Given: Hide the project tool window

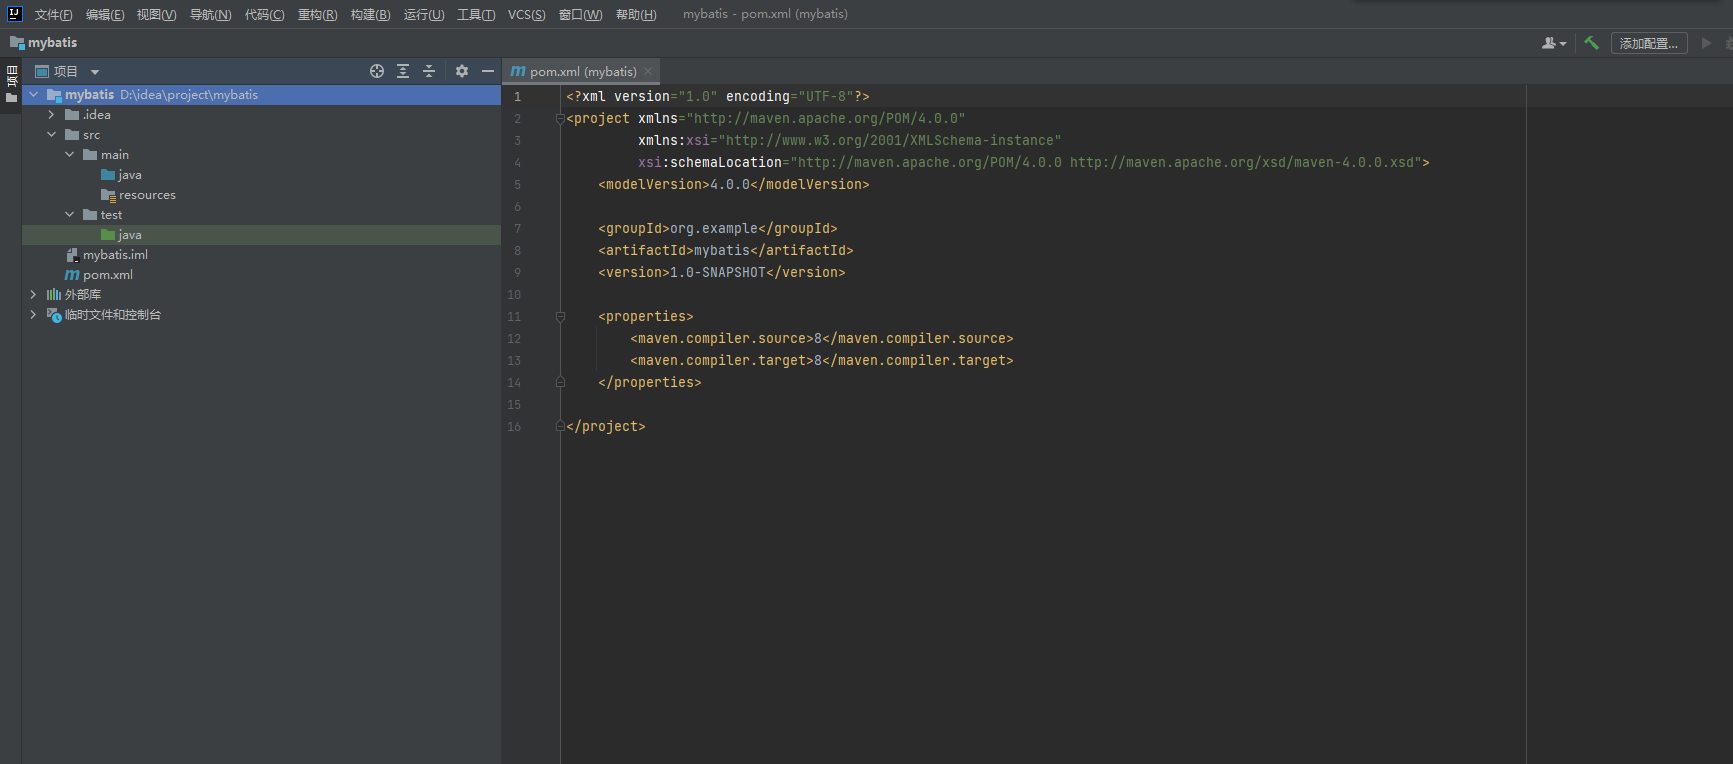Looking at the screenshot, I should (x=488, y=71).
